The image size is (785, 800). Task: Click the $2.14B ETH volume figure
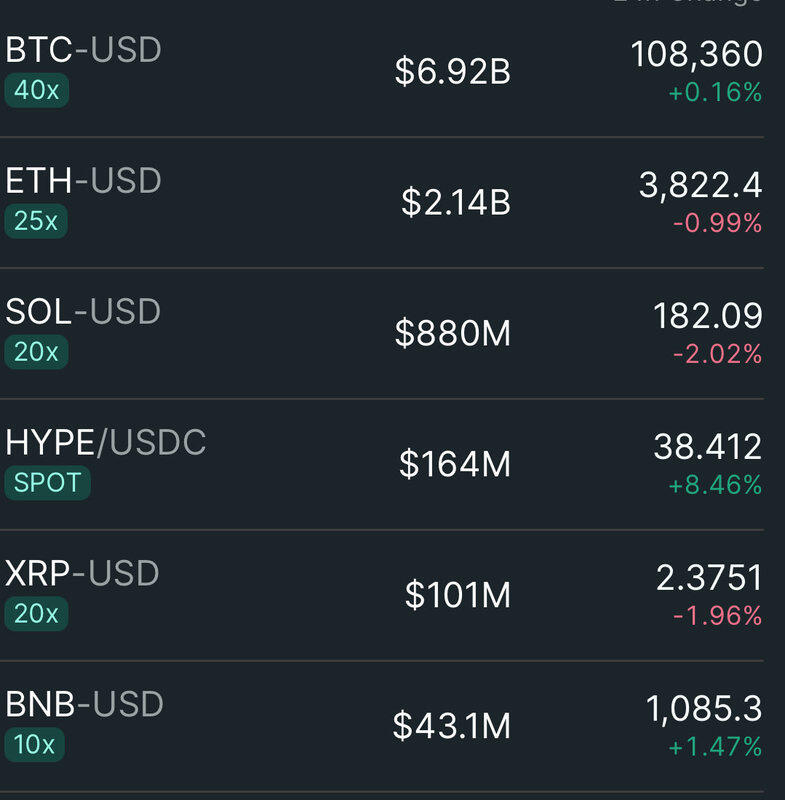pos(455,203)
